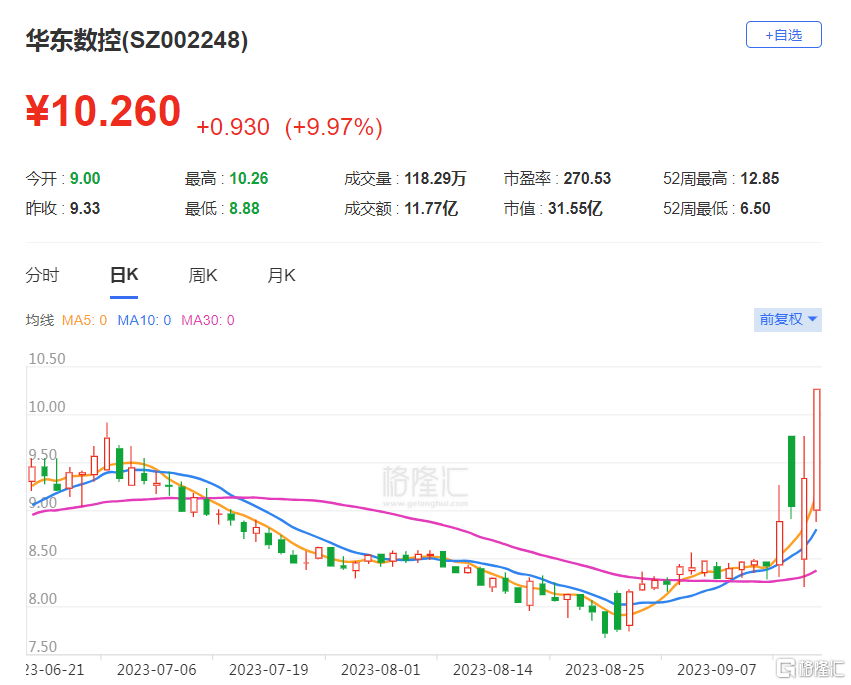The width and height of the screenshot is (851, 685).
Task: Click the tall latest red candlestick
Action: (x=816, y=449)
